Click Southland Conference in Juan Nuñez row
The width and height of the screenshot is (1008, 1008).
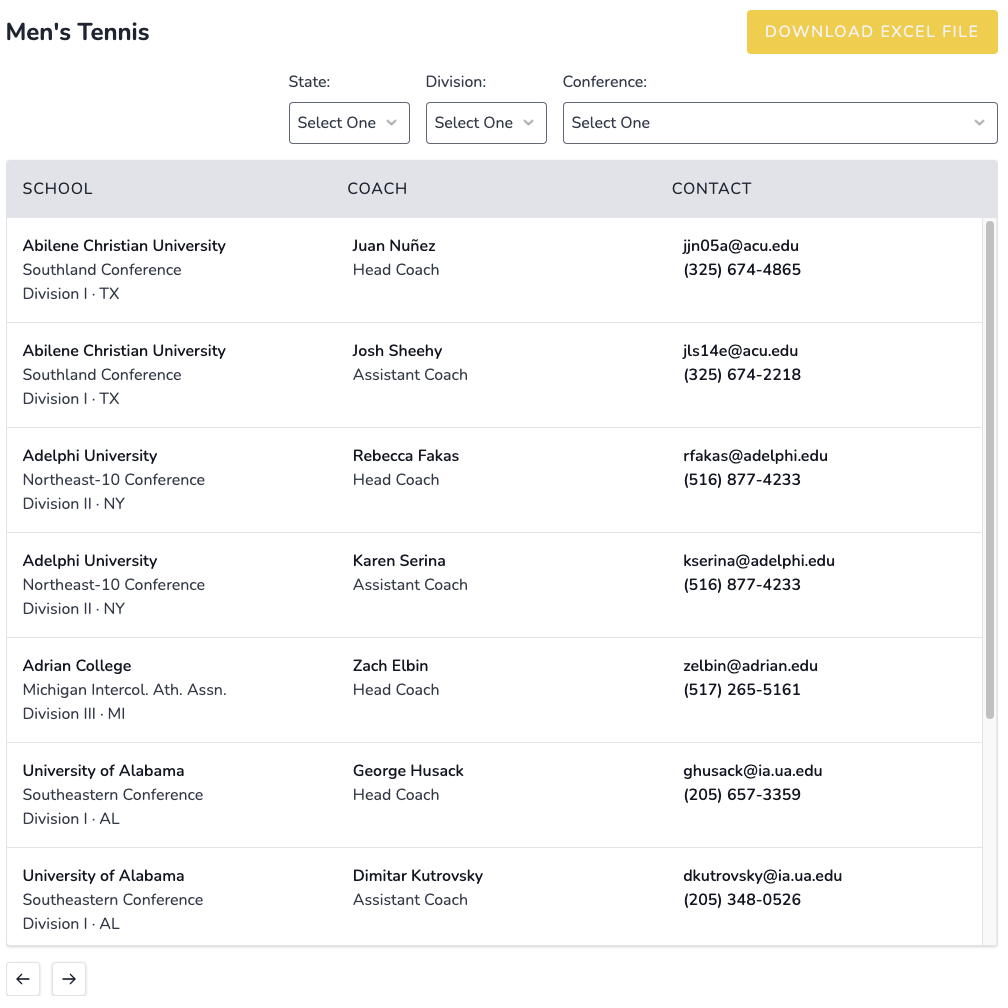(102, 269)
